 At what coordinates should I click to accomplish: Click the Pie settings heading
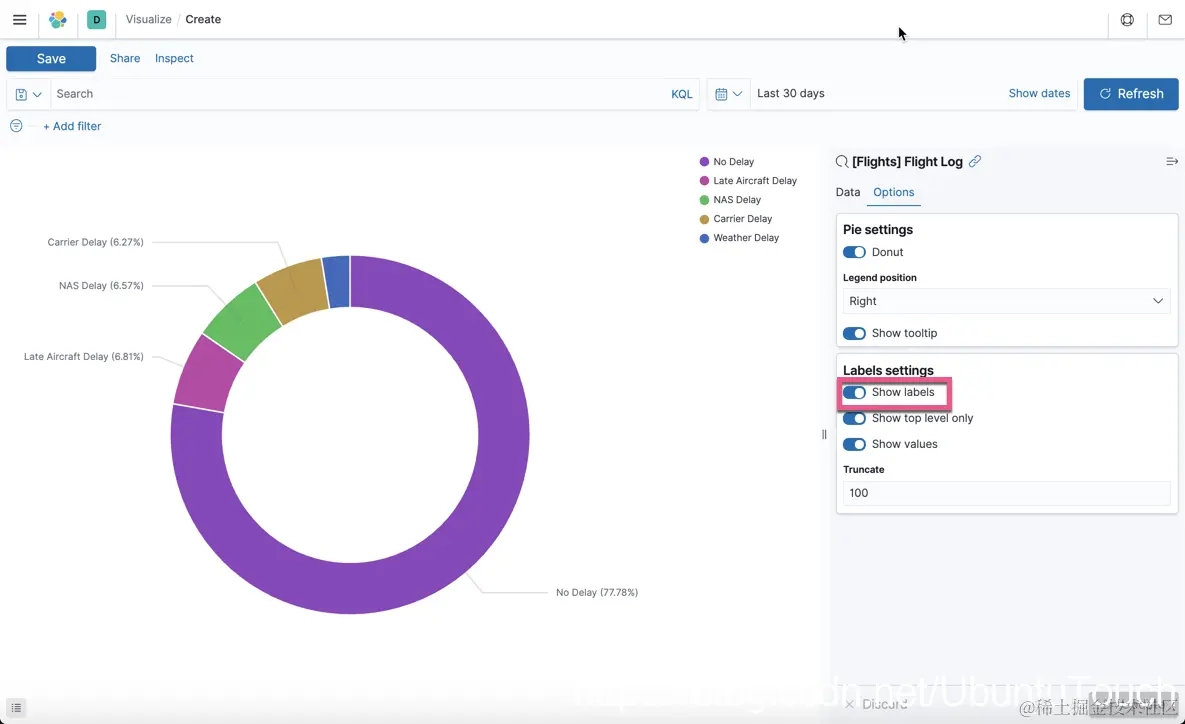877,230
